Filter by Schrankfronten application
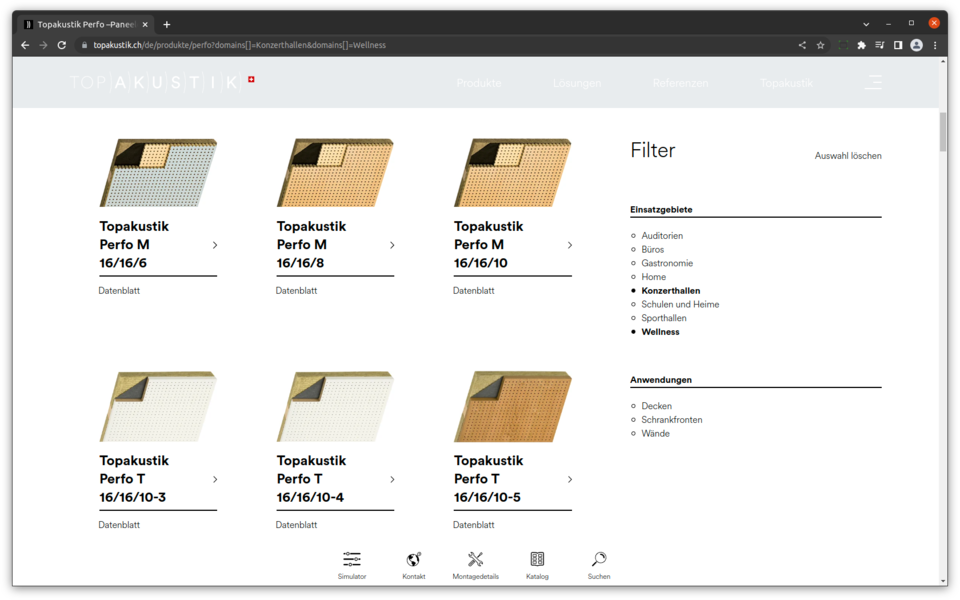Screen dimensions: 960x600 point(672,420)
